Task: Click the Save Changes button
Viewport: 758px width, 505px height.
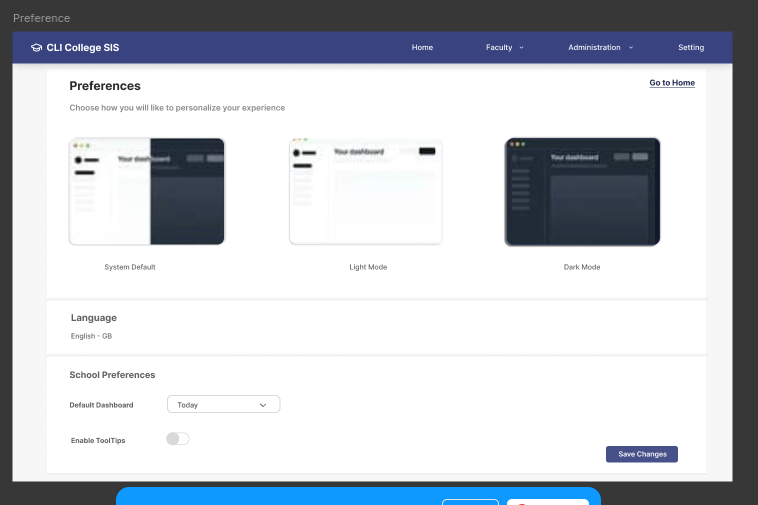Action: [x=642, y=454]
